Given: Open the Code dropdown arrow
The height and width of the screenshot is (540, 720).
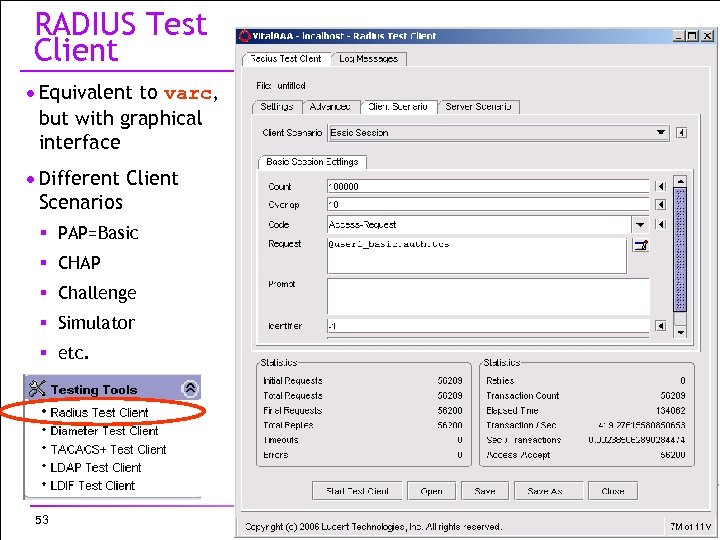Looking at the screenshot, I should click(640, 225).
